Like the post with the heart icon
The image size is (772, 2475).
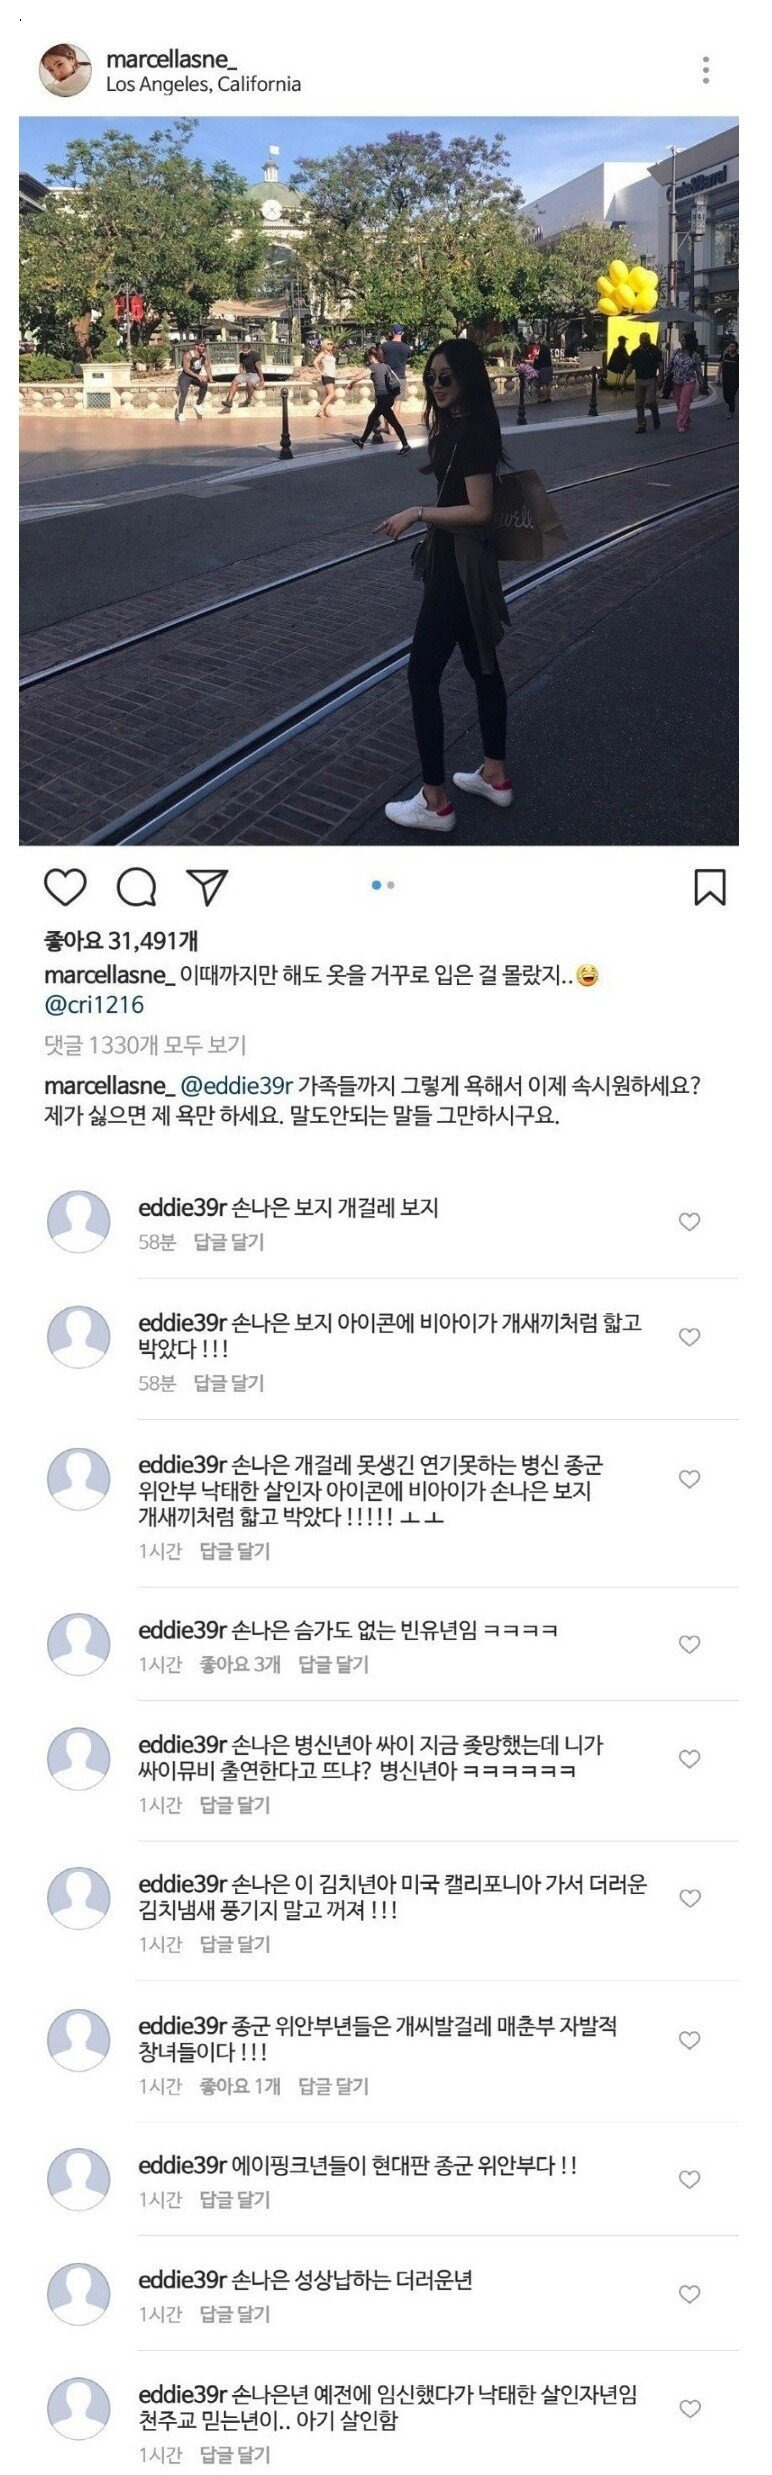click(x=65, y=887)
